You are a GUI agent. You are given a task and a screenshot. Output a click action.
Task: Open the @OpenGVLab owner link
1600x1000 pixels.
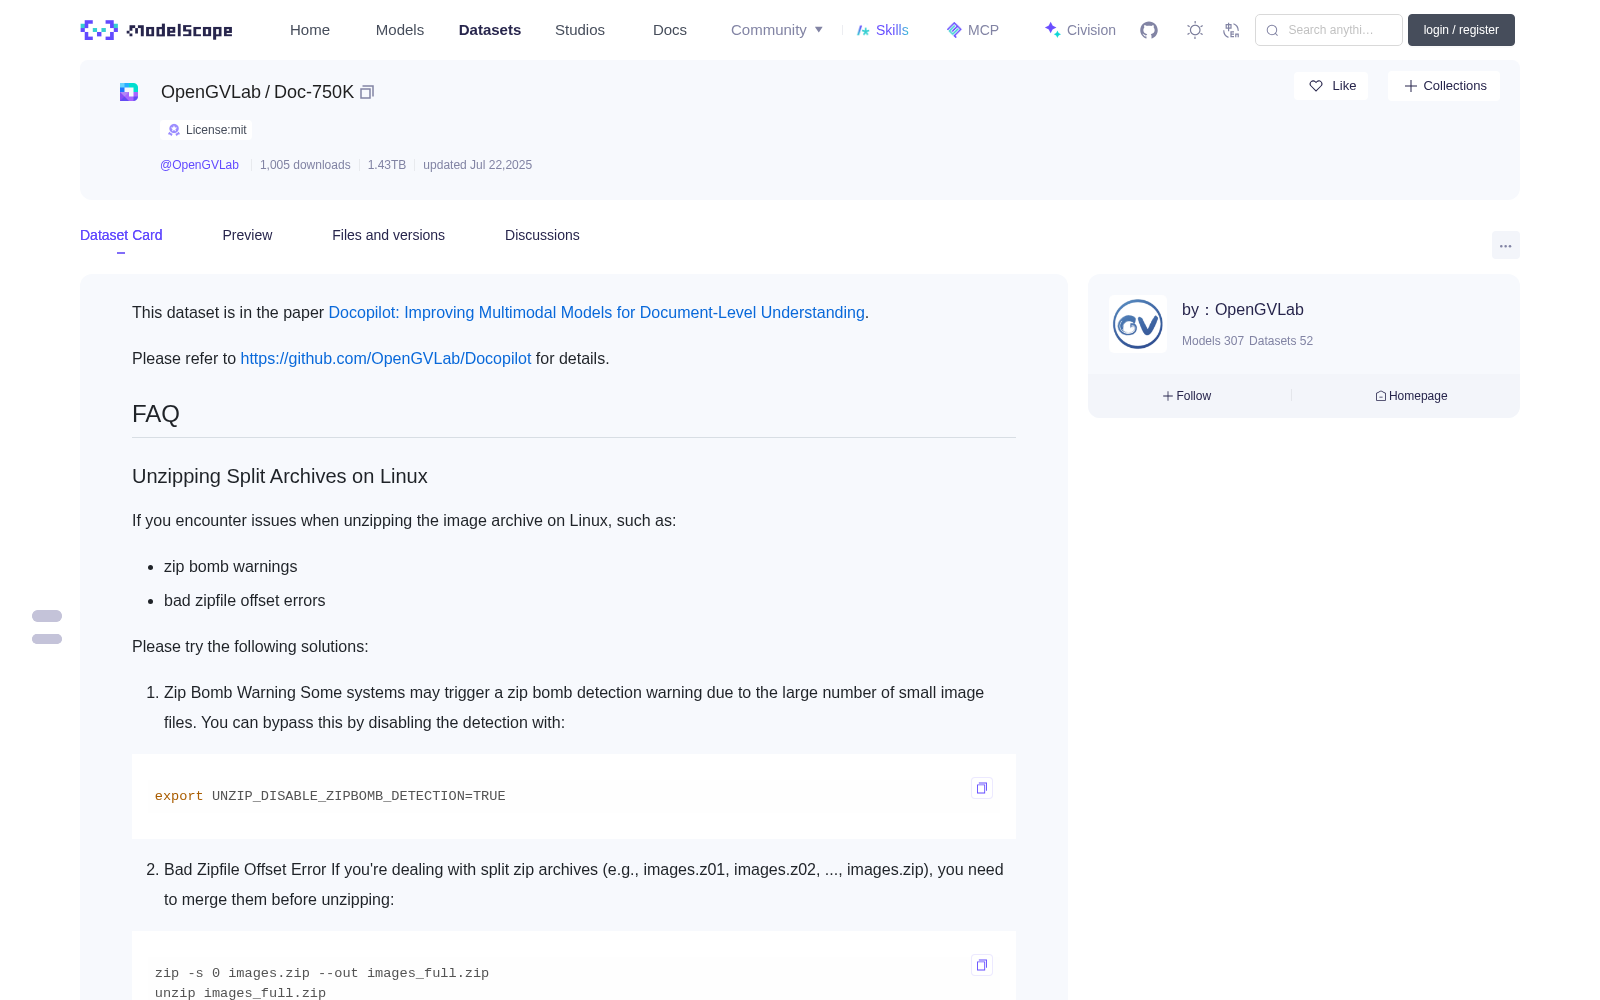[x=199, y=165]
